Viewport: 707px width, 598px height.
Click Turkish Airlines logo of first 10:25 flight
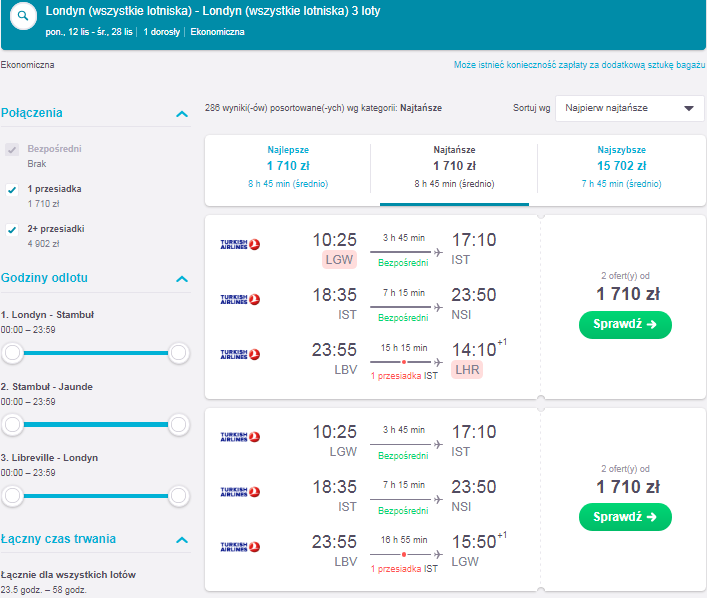(240, 244)
